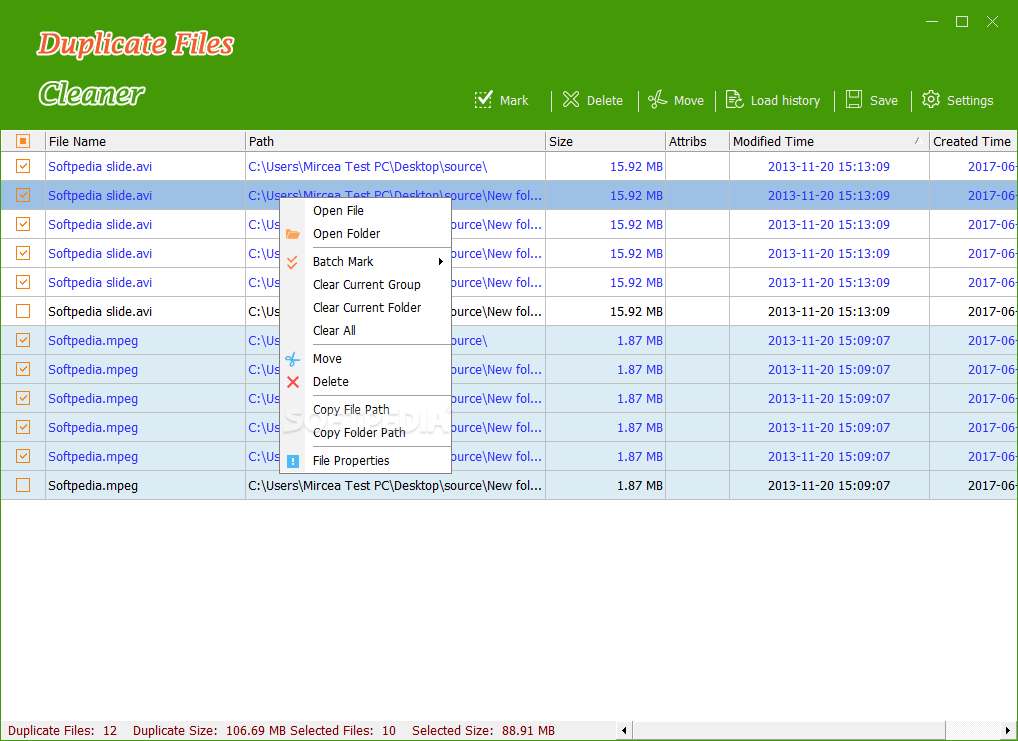1018x741 pixels.
Task: Sort by the File Name column header
Action: coord(145,141)
